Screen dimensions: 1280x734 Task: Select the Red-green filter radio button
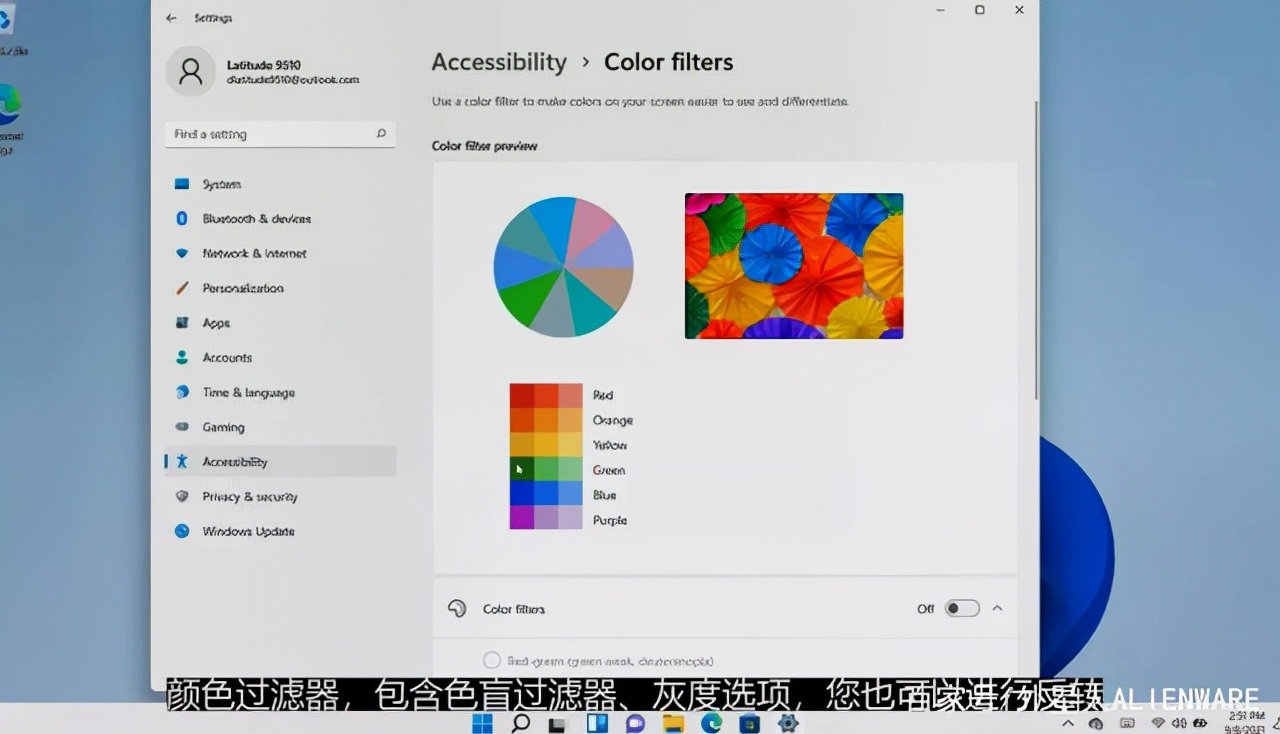pyautogui.click(x=491, y=660)
